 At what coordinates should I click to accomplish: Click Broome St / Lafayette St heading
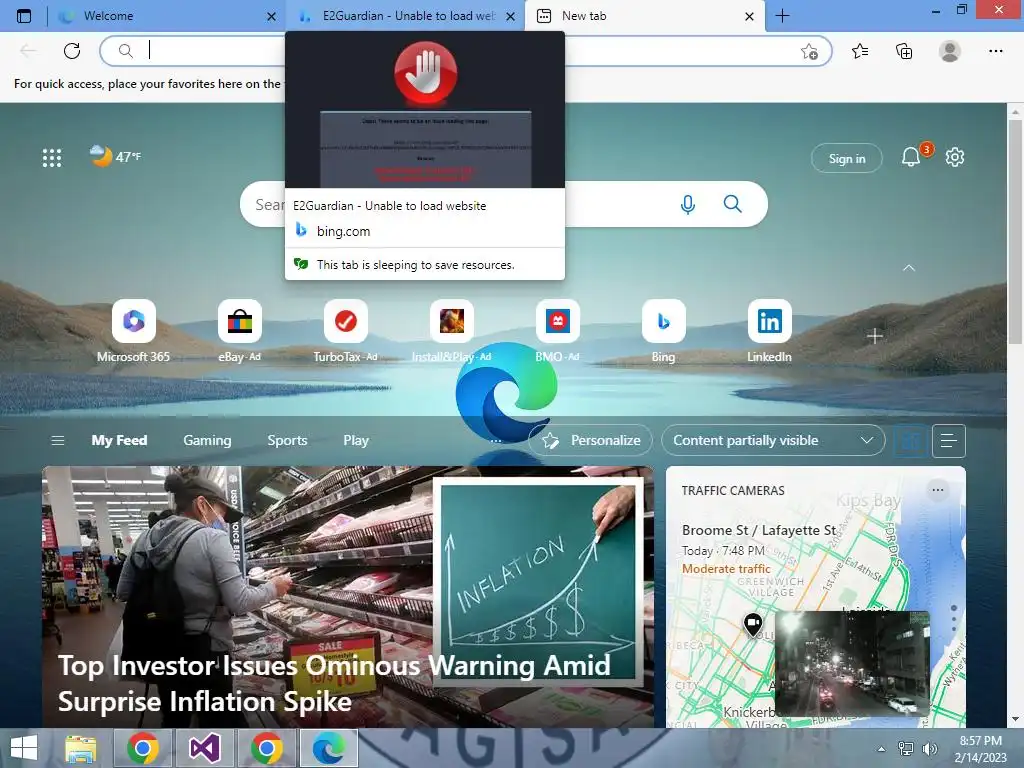[x=759, y=530]
